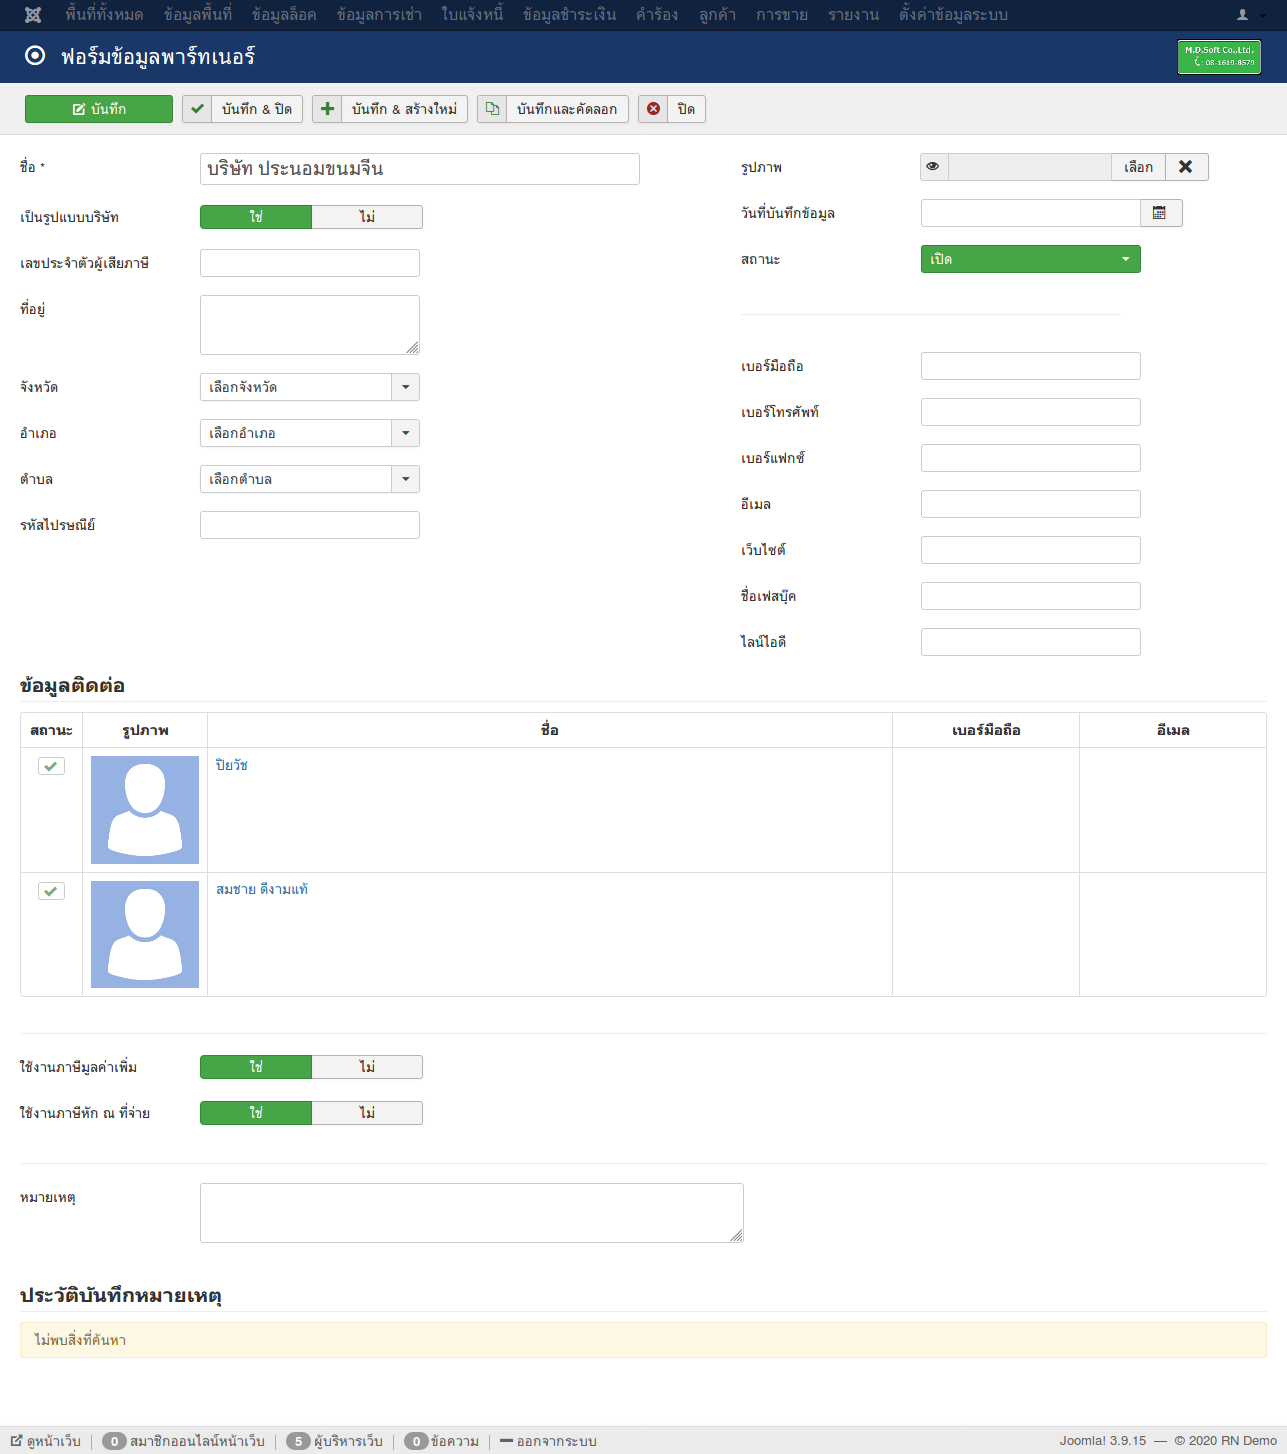Click ดูหน้าเว็บ external link icon

[x=16, y=1441]
